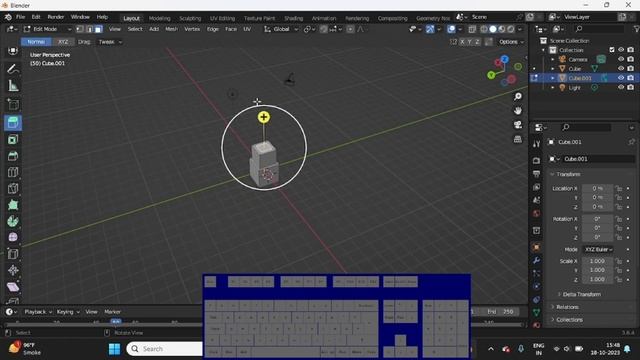Toggle X-ray view in header

(472, 29)
